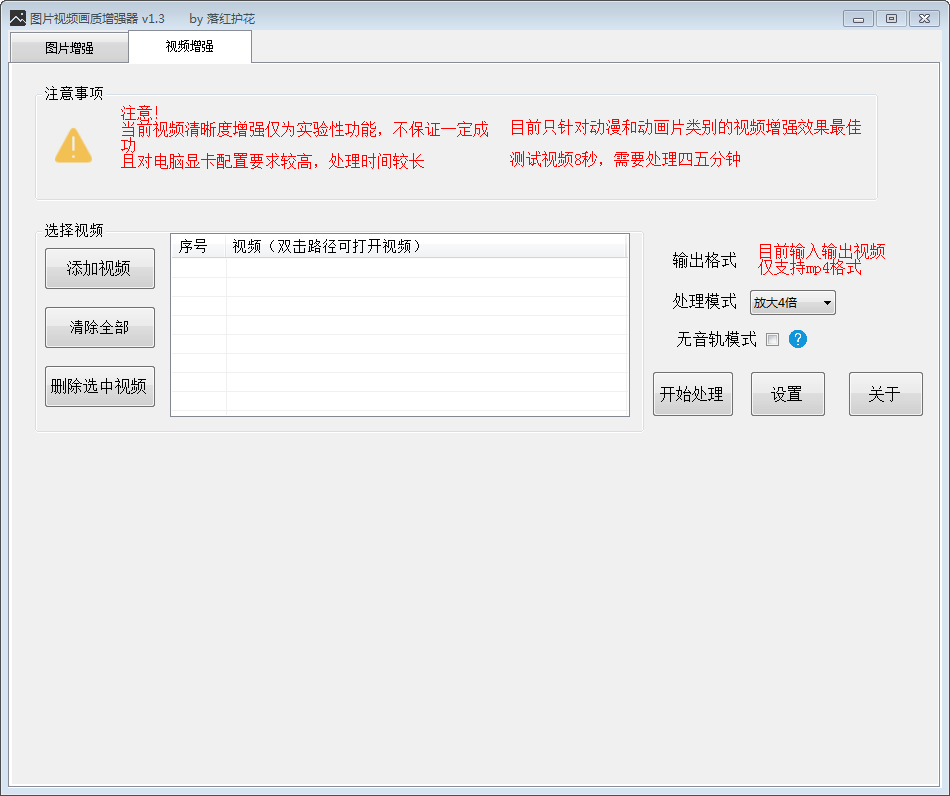950x796 pixels.
Task: Click the app icon in title bar
Action: 17,18
